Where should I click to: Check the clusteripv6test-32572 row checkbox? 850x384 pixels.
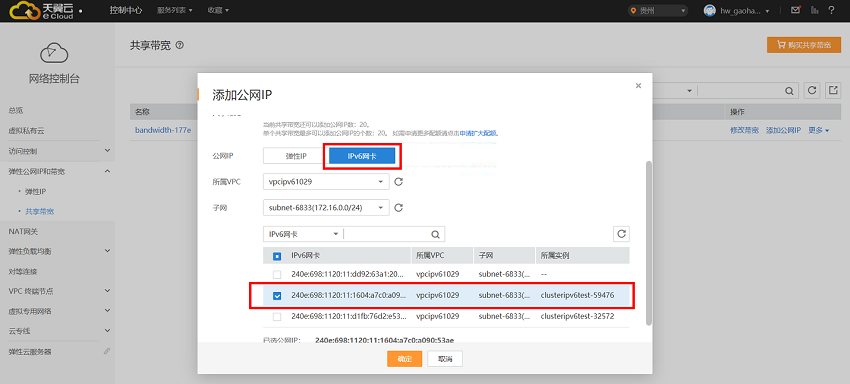point(276,316)
